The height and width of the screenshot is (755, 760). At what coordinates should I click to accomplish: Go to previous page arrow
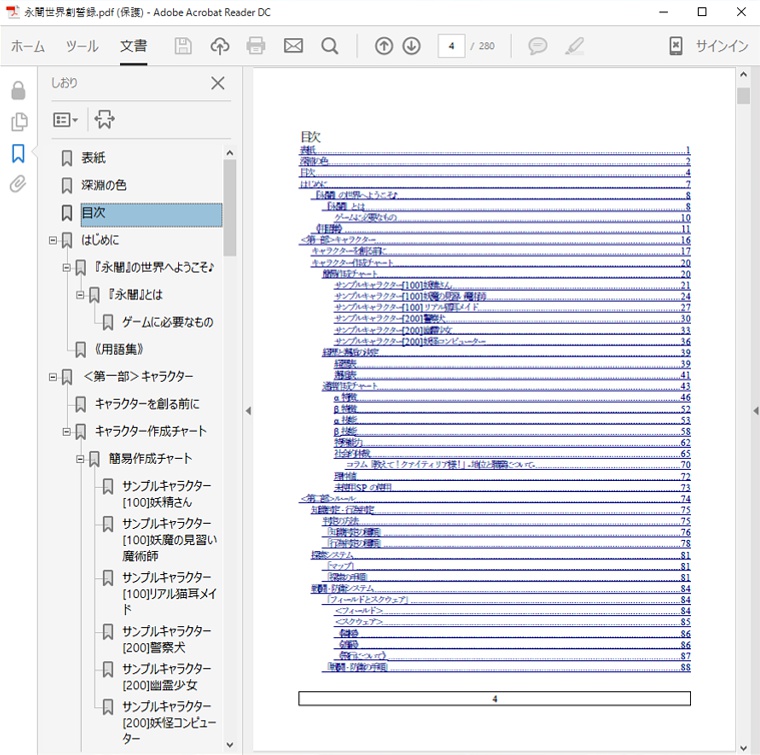pyautogui.click(x=384, y=46)
